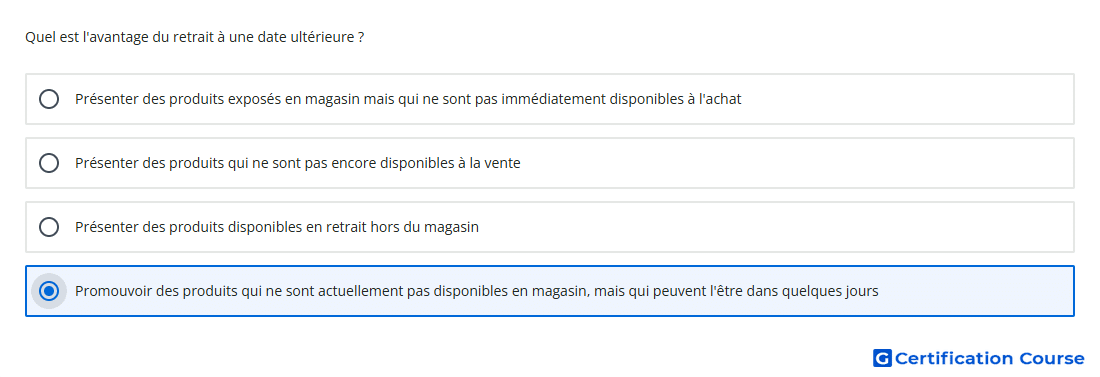The height and width of the screenshot is (377, 1100).
Task: Click the words 'hors du magasin' in third option
Action: [424, 227]
